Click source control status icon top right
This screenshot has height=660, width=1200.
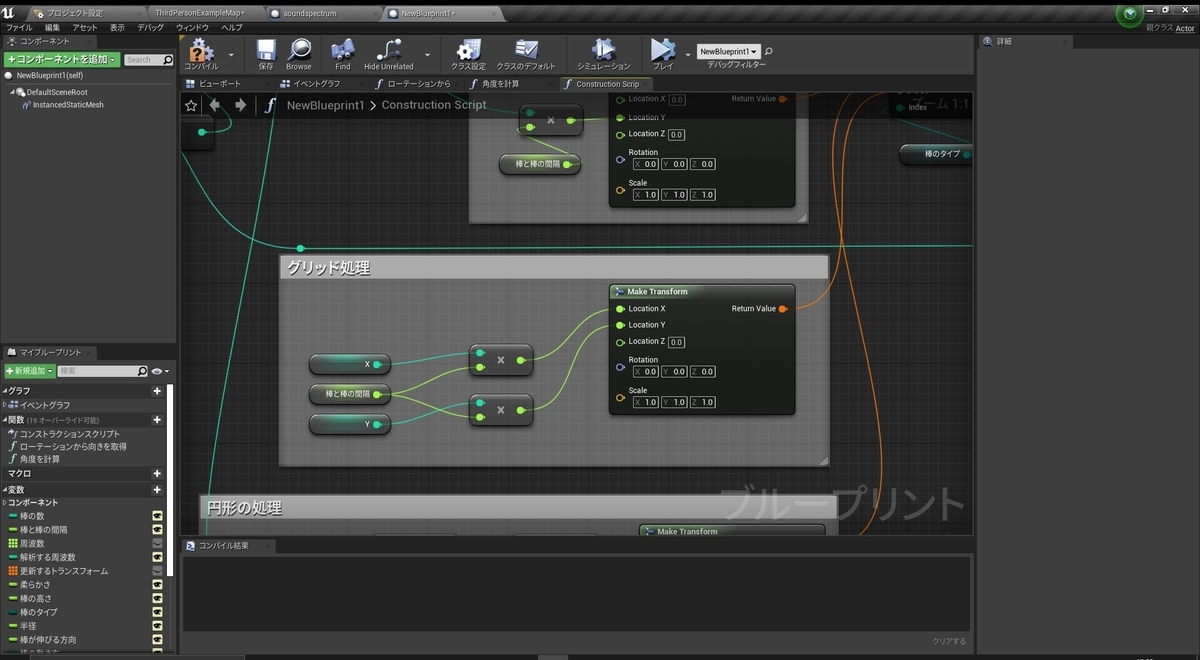(1130, 14)
